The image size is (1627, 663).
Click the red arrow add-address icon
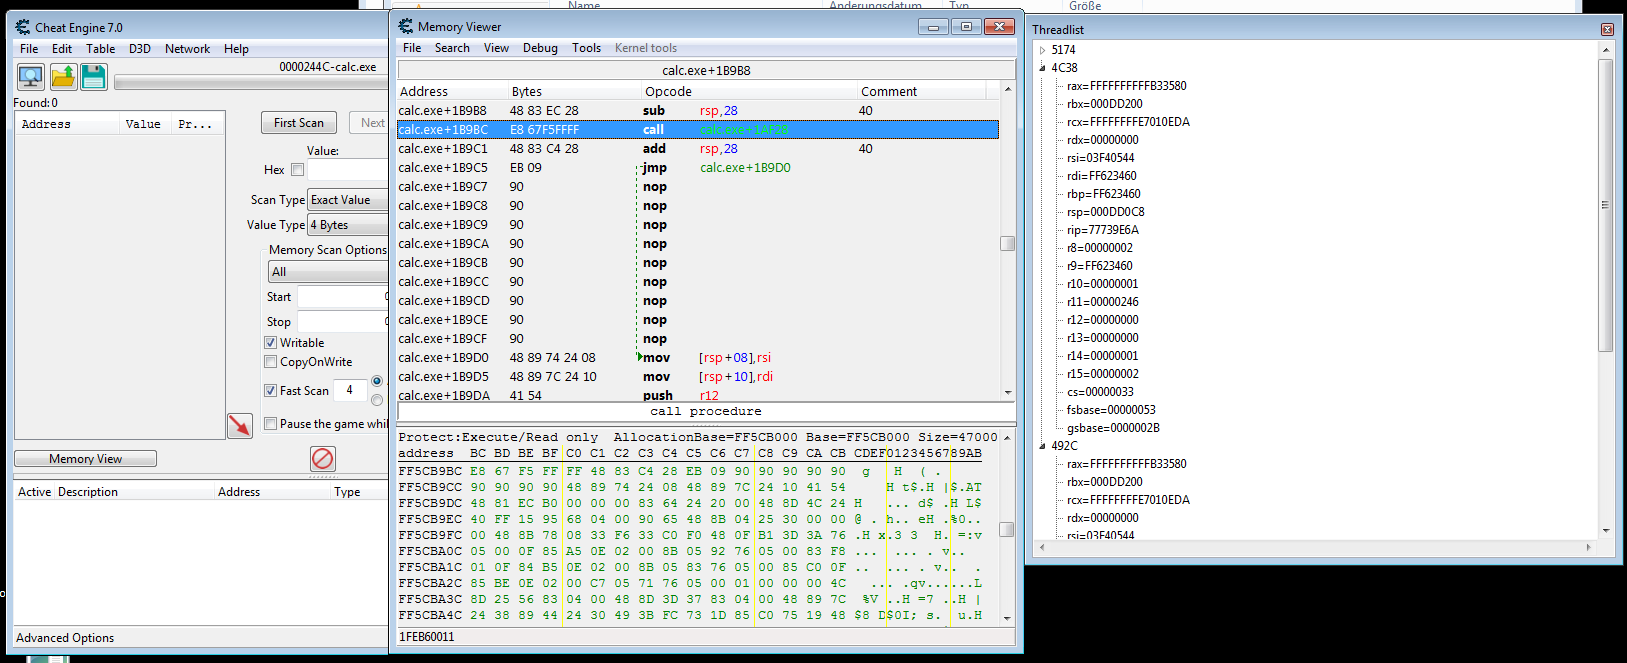click(240, 425)
